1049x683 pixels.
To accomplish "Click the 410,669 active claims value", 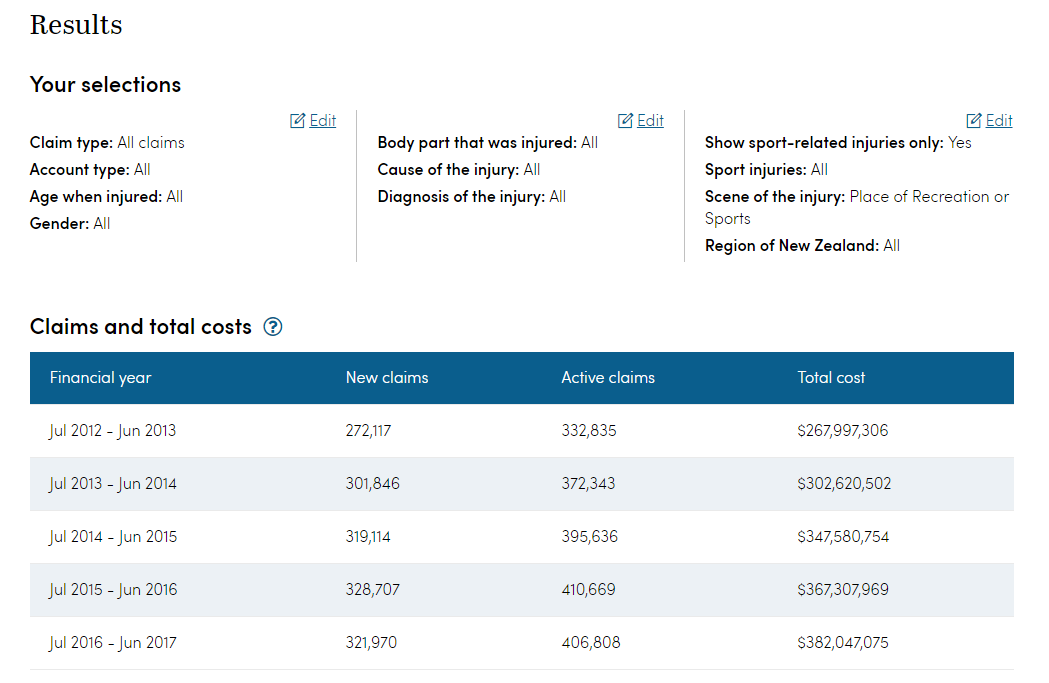I will pyautogui.click(x=589, y=590).
